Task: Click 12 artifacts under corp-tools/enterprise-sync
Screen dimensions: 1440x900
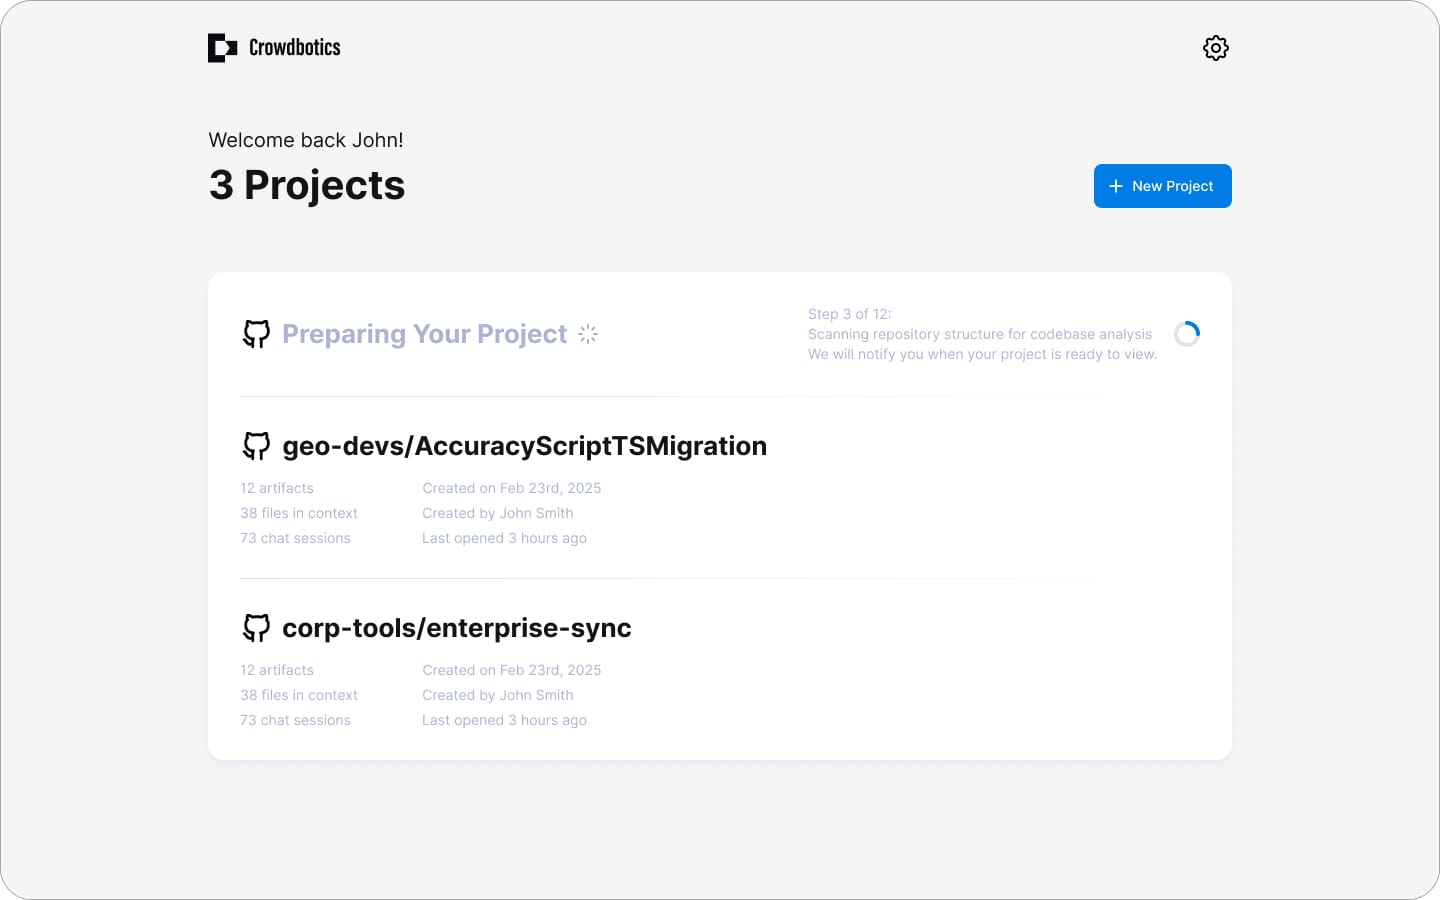Action: point(277,670)
